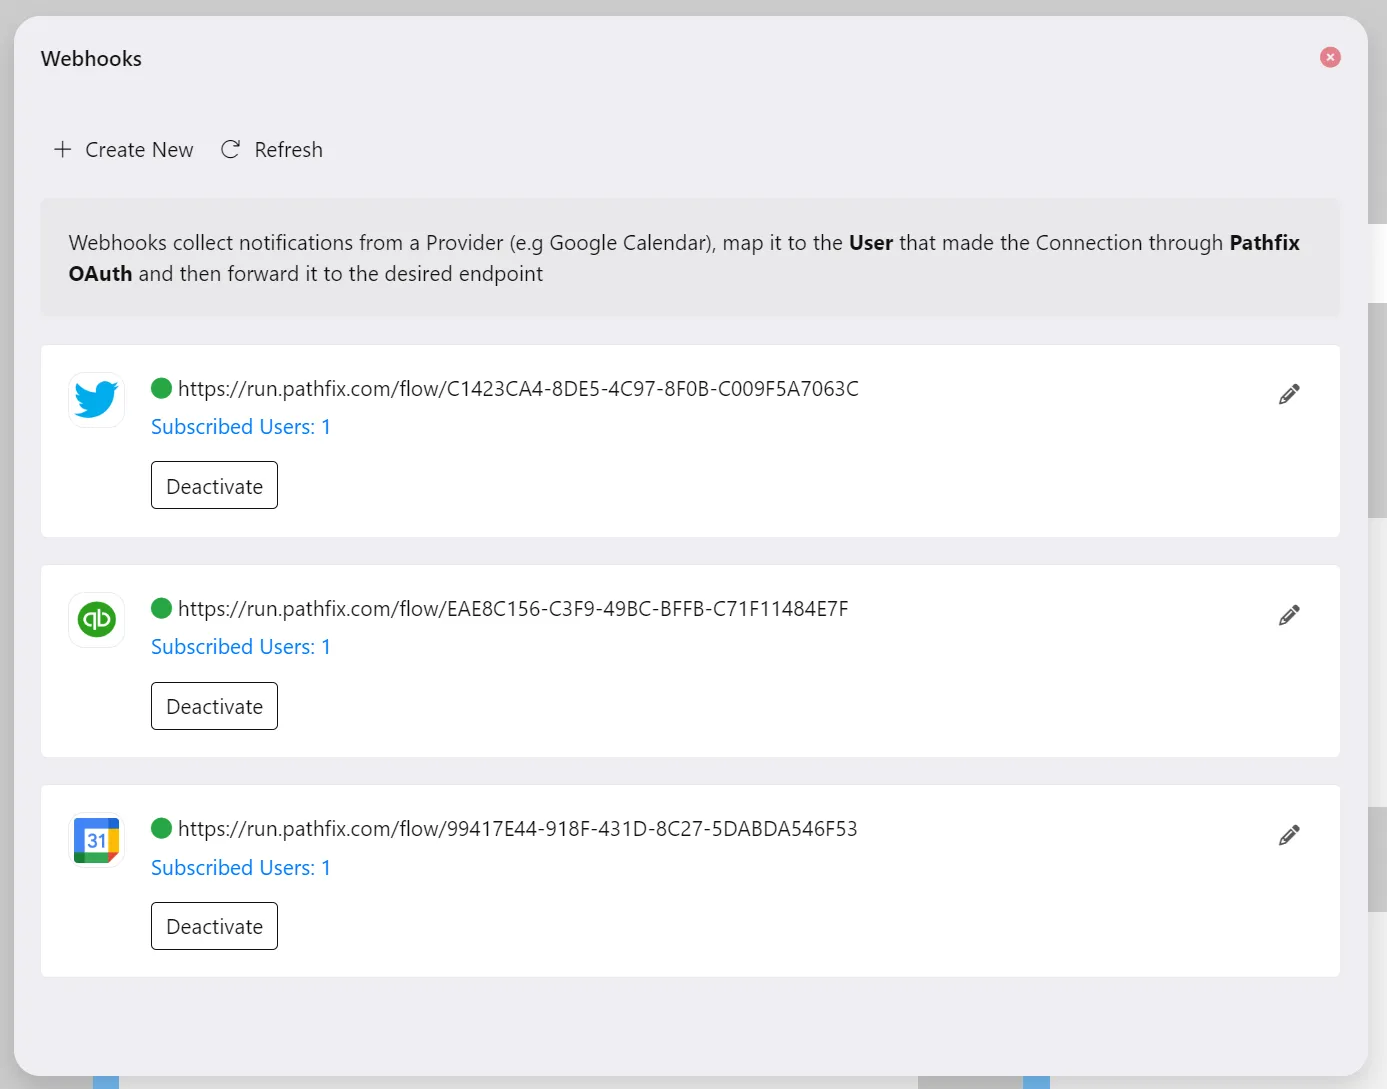Deactivate the Twitter webhook
This screenshot has width=1387, height=1089.
click(214, 485)
